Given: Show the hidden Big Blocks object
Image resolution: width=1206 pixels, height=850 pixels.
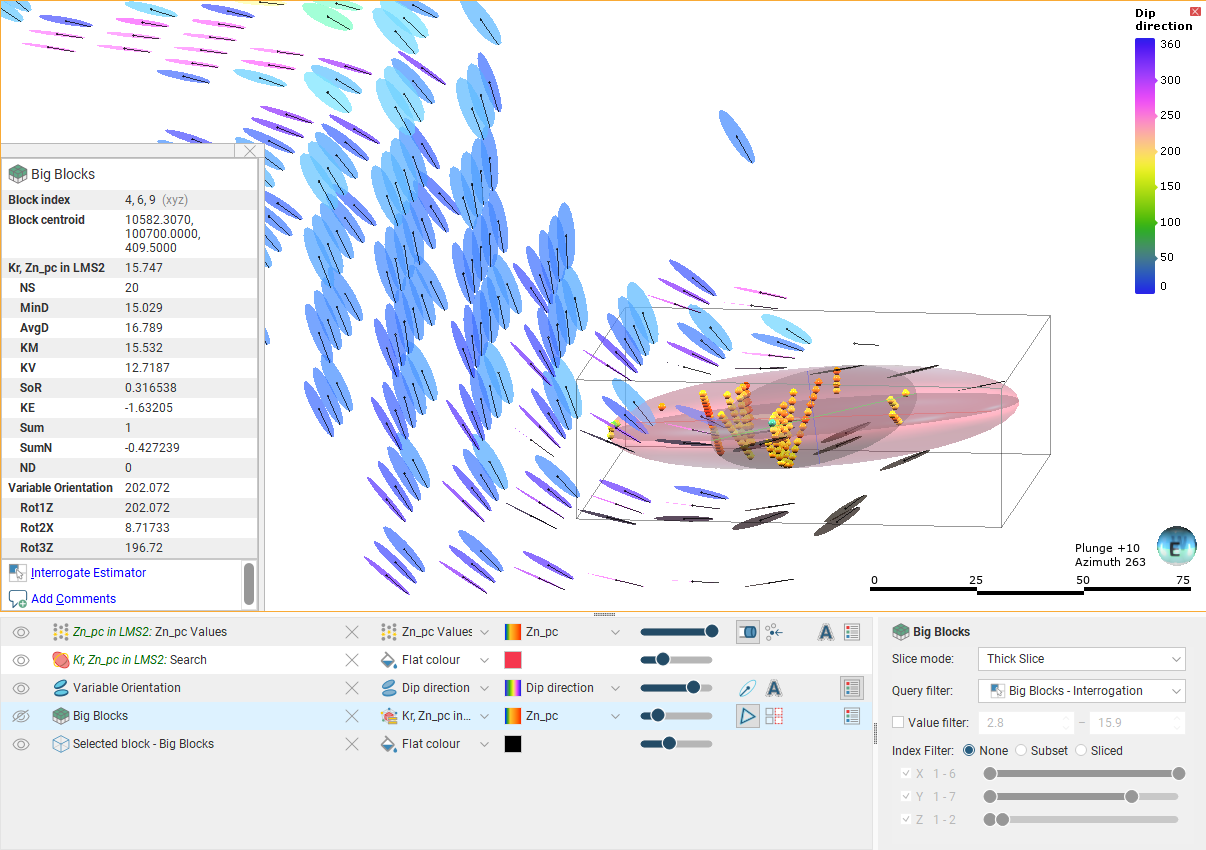Looking at the screenshot, I should [21, 716].
